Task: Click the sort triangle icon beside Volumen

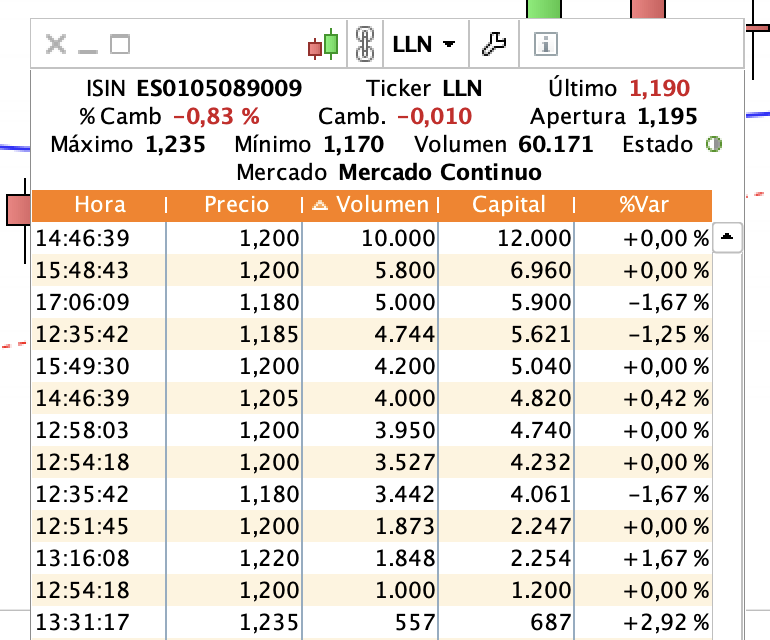Action: point(320,206)
